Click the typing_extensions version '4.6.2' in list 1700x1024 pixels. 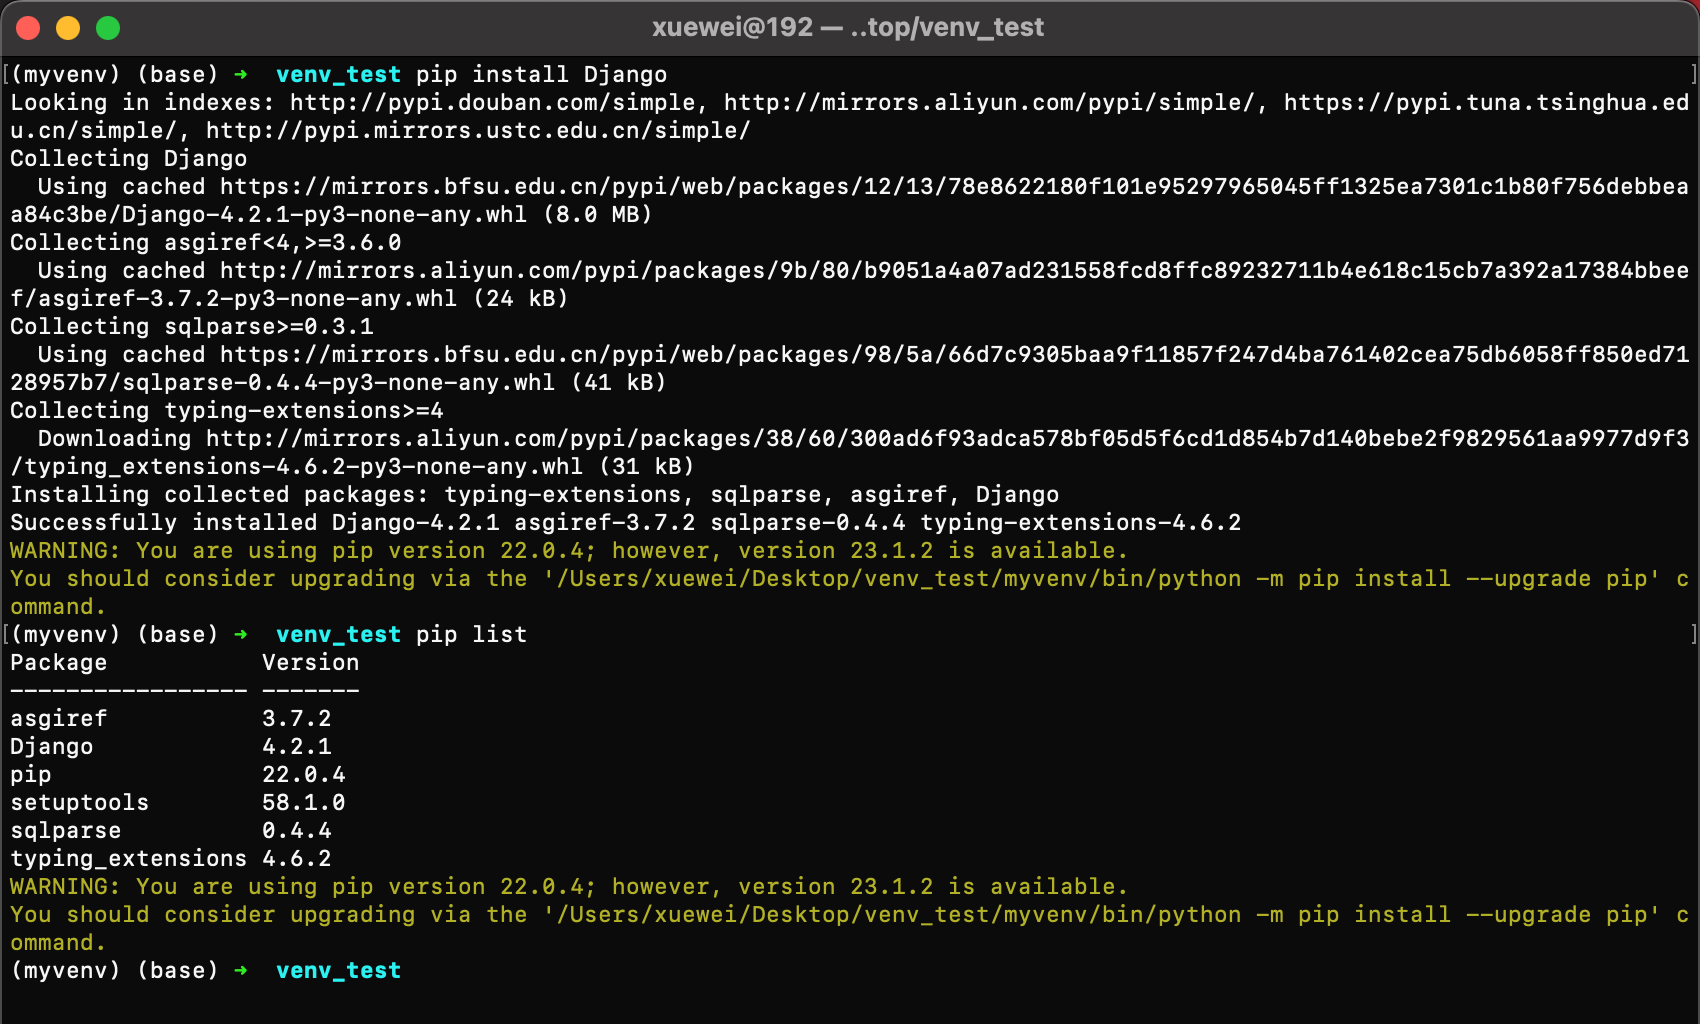point(297,859)
